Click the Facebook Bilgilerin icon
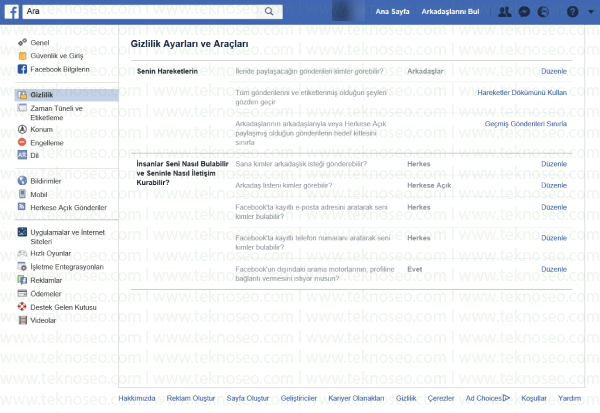Image resolution: width=600 pixels, height=413 pixels. pos(23,69)
